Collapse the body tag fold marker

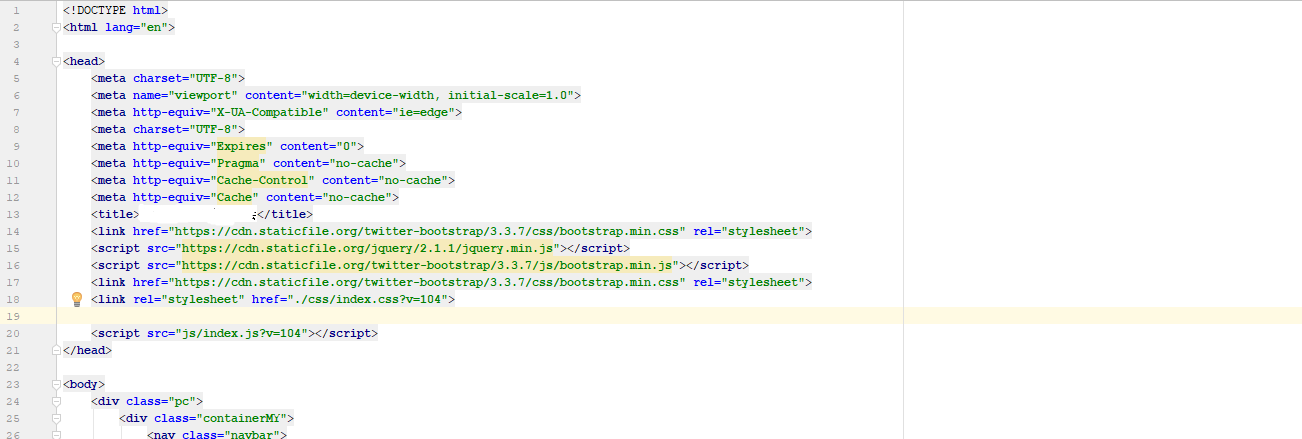(x=58, y=384)
